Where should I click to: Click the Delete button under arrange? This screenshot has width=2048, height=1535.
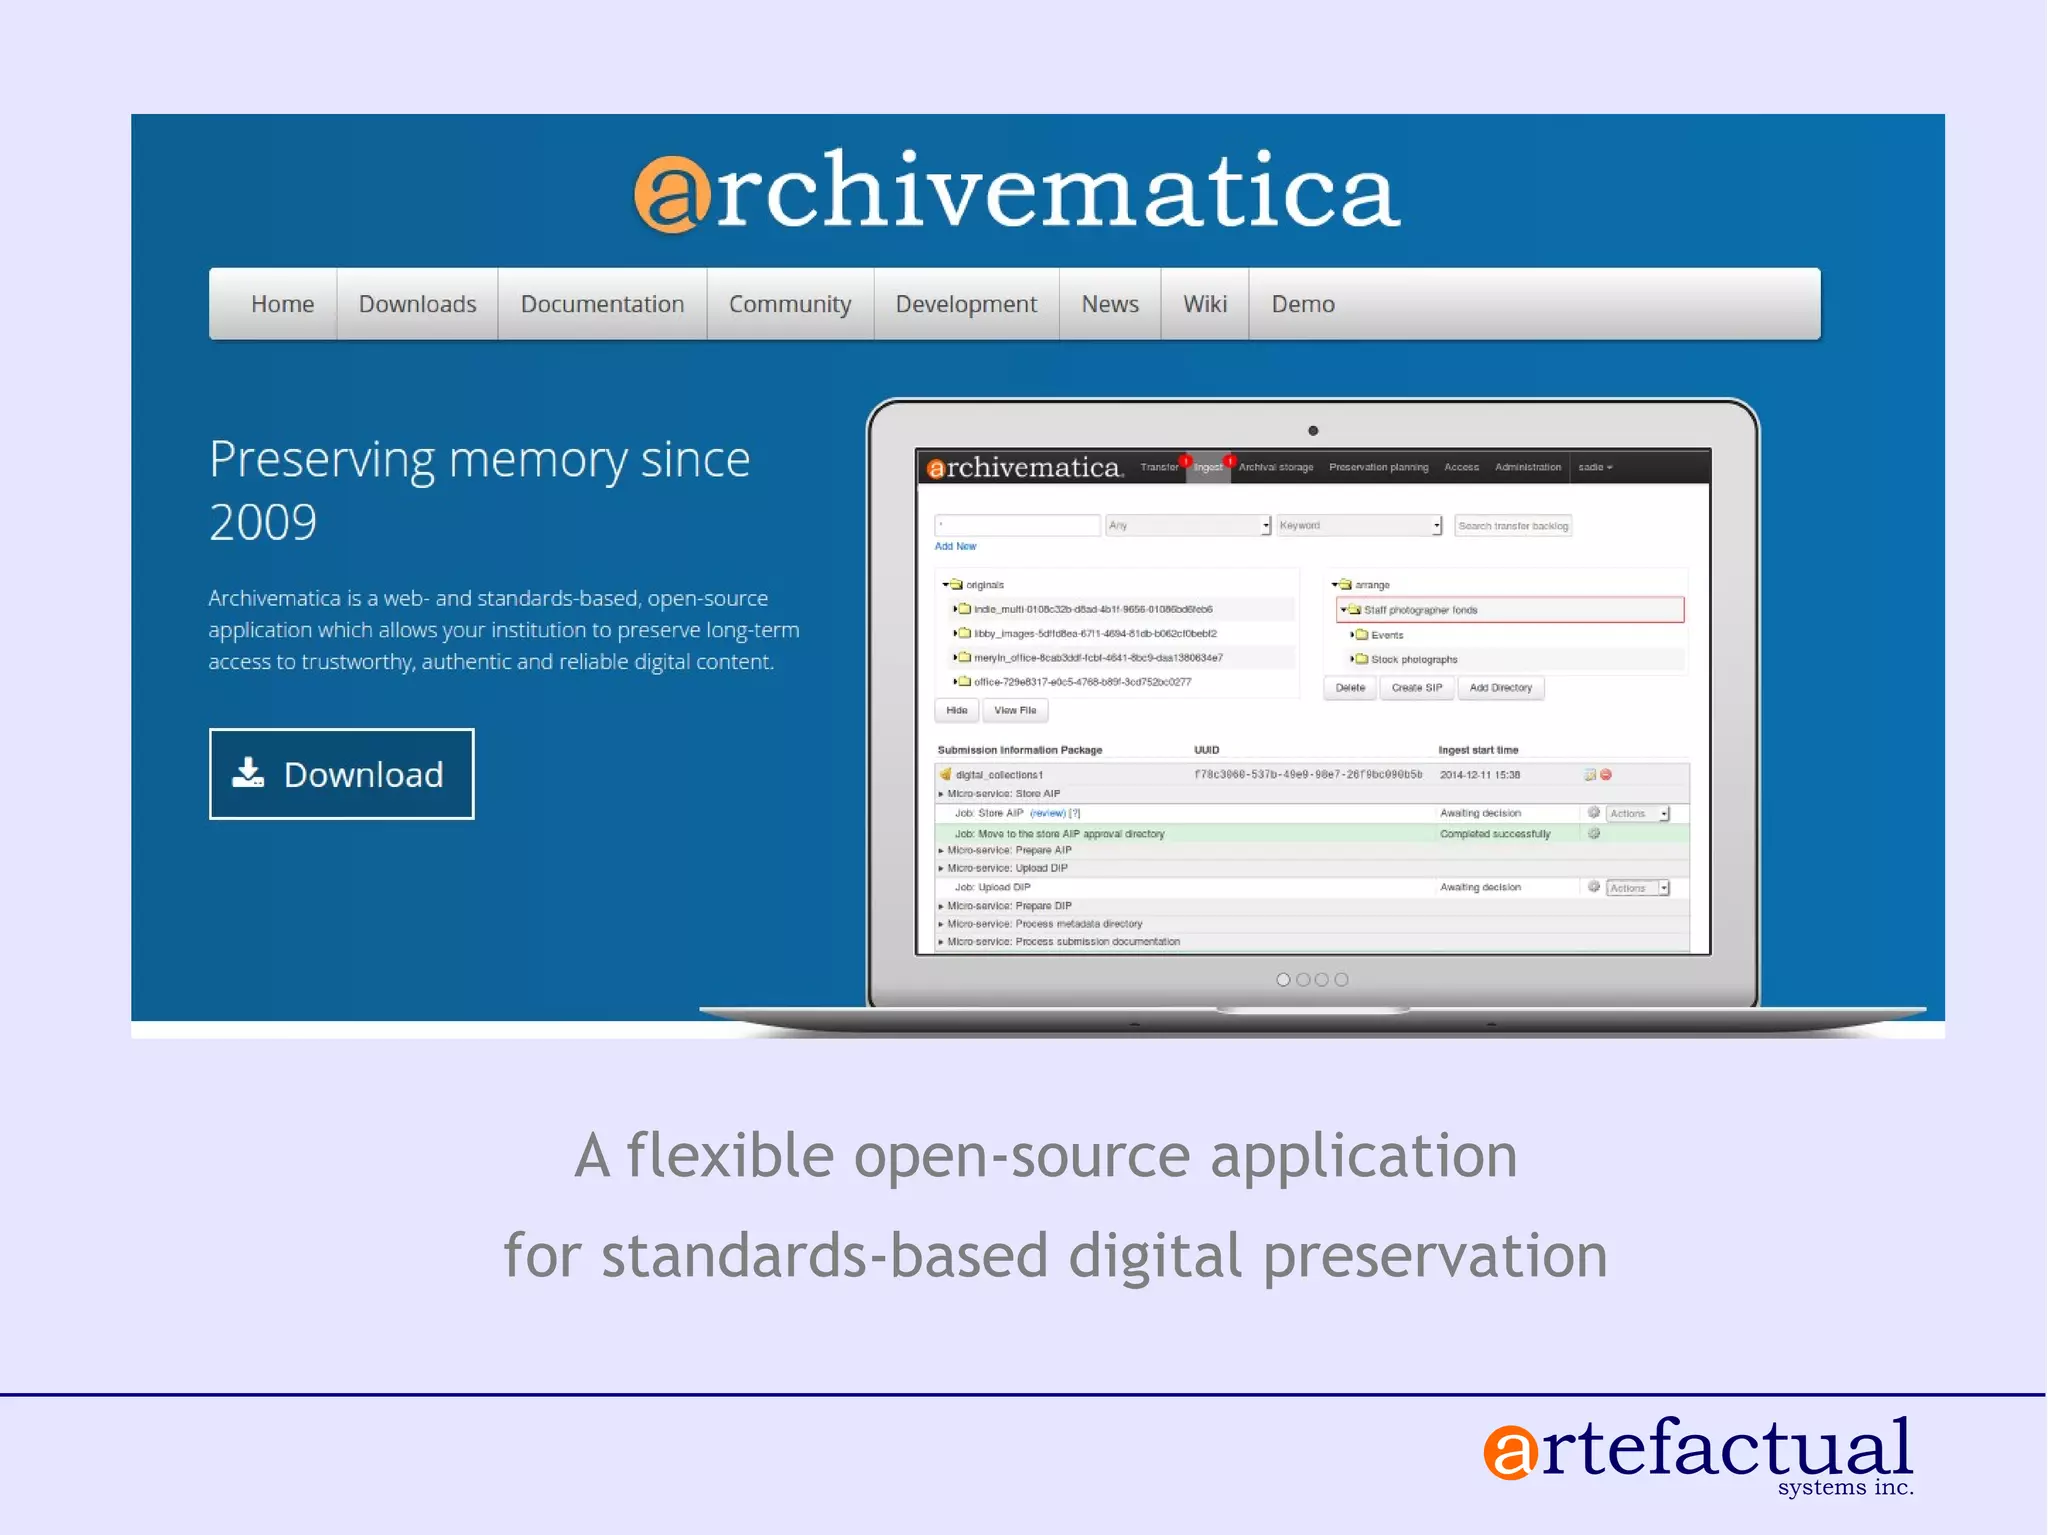(x=1350, y=687)
